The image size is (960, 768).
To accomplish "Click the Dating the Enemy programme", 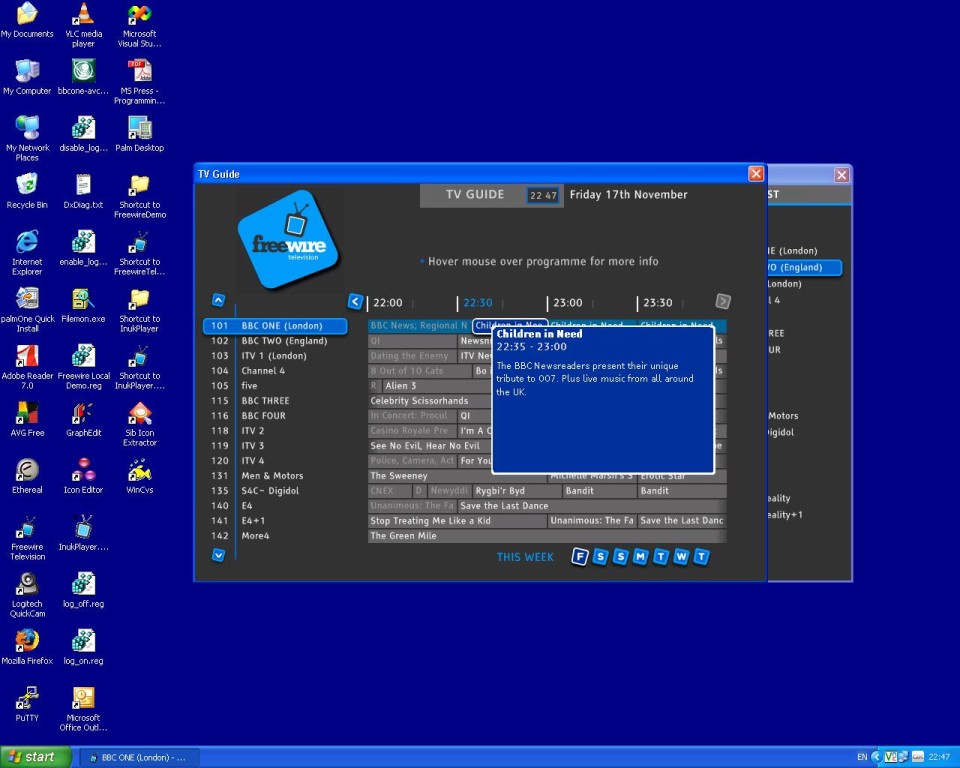I will click(x=412, y=355).
